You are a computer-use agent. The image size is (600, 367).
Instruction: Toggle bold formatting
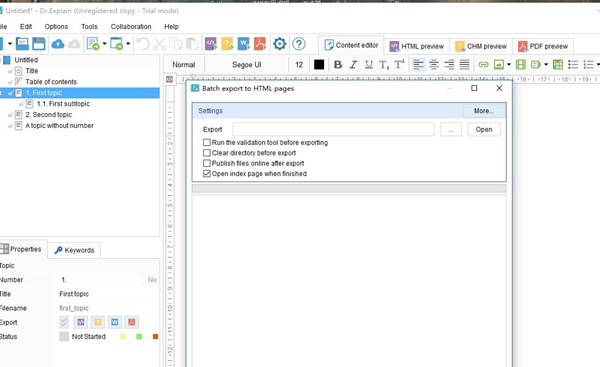tap(338, 65)
